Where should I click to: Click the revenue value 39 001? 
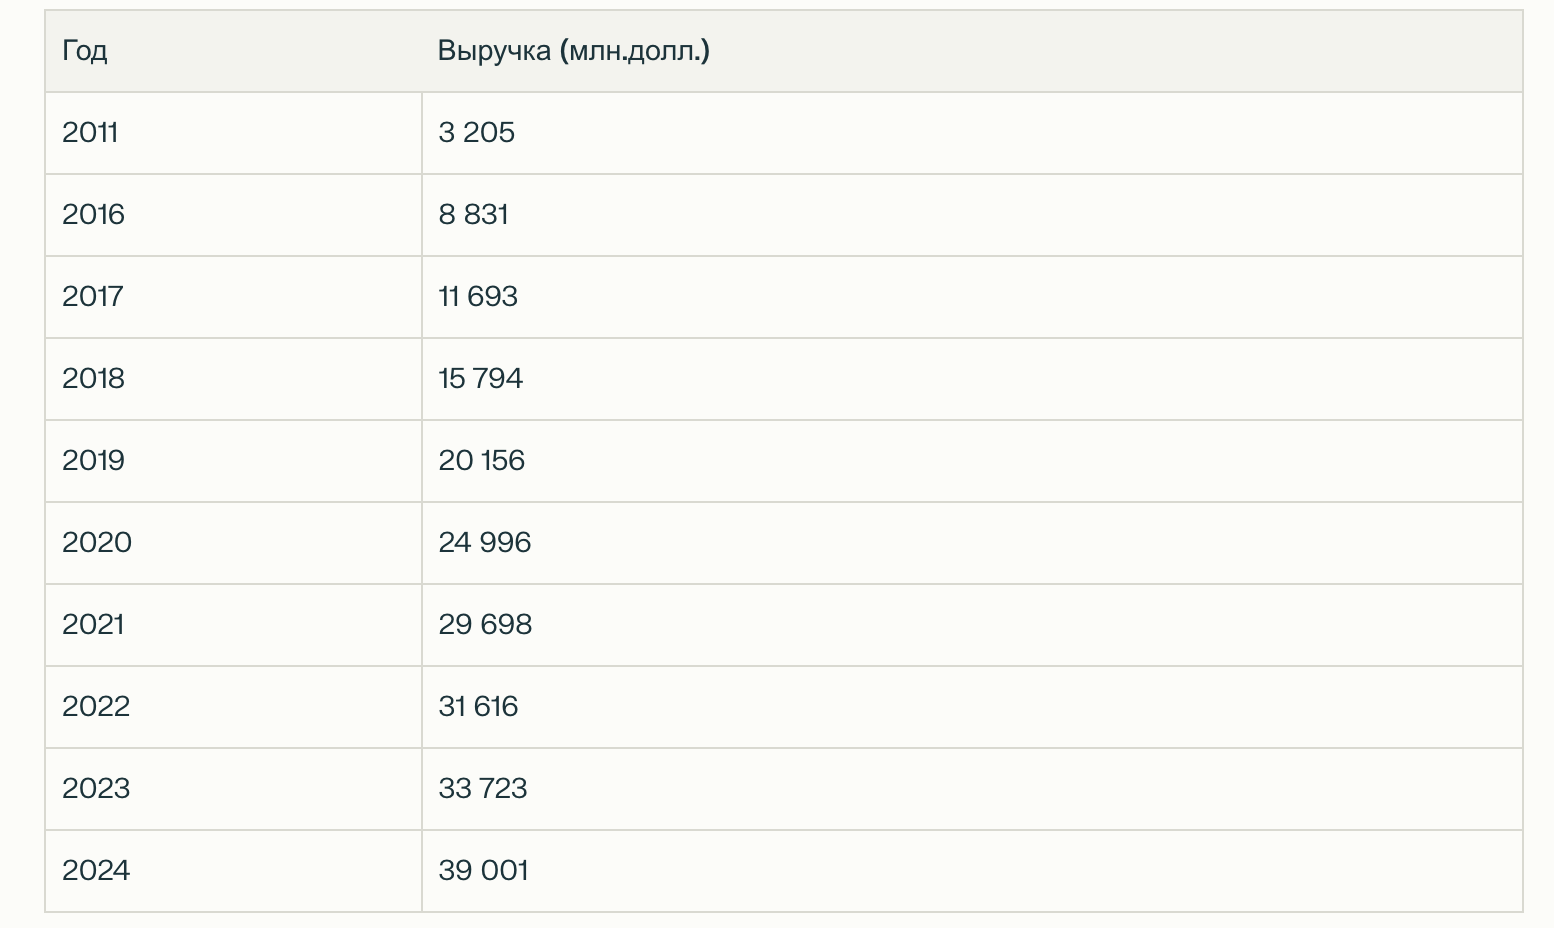pyautogui.click(x=483, y=871)
